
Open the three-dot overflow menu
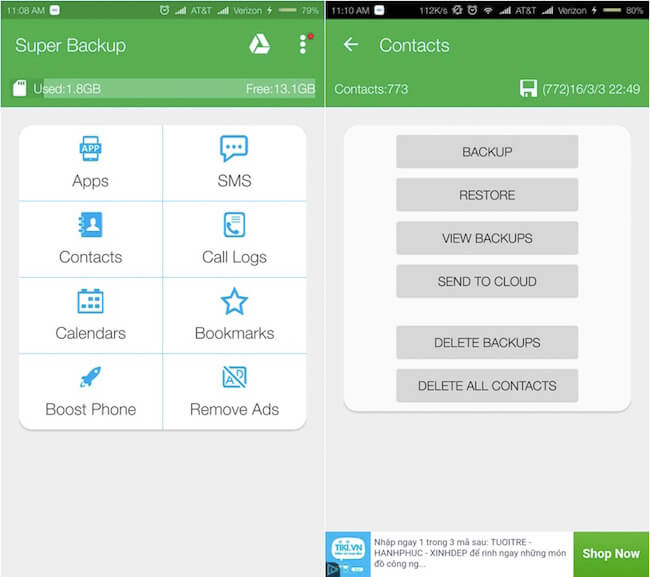[303, 44]
